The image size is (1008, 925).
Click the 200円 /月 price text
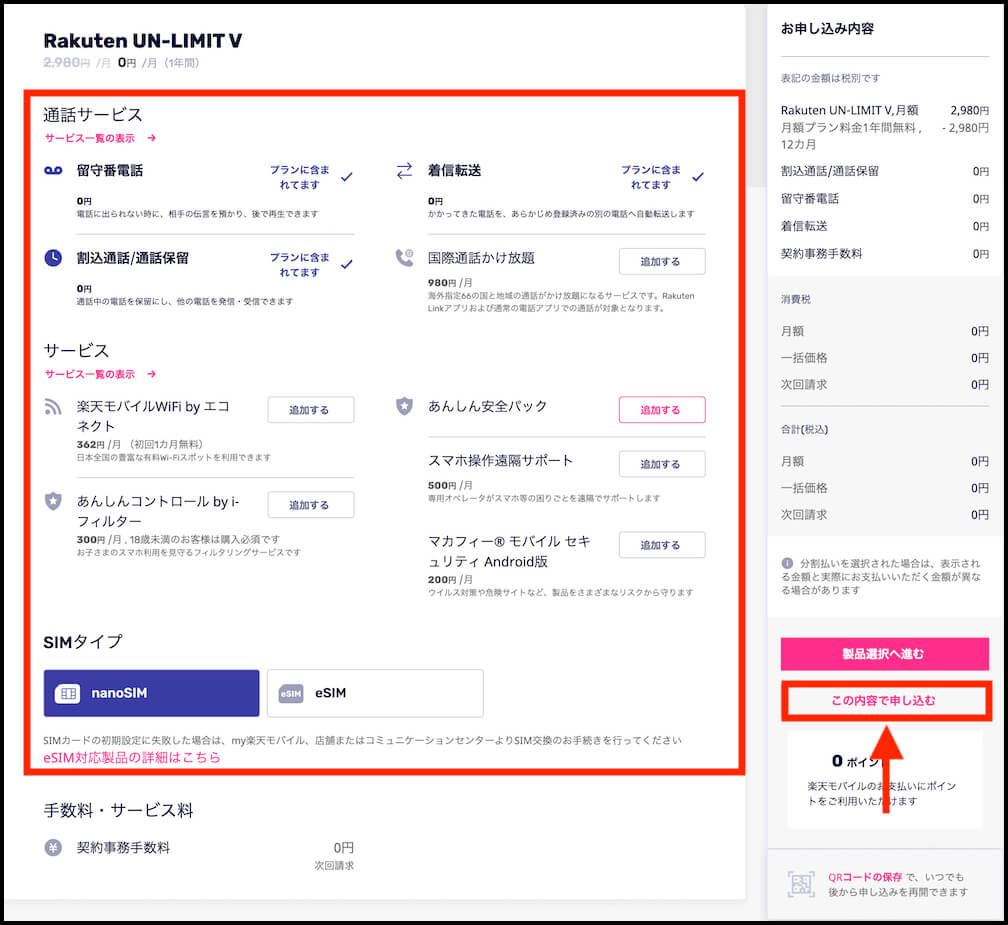[450, 579]
